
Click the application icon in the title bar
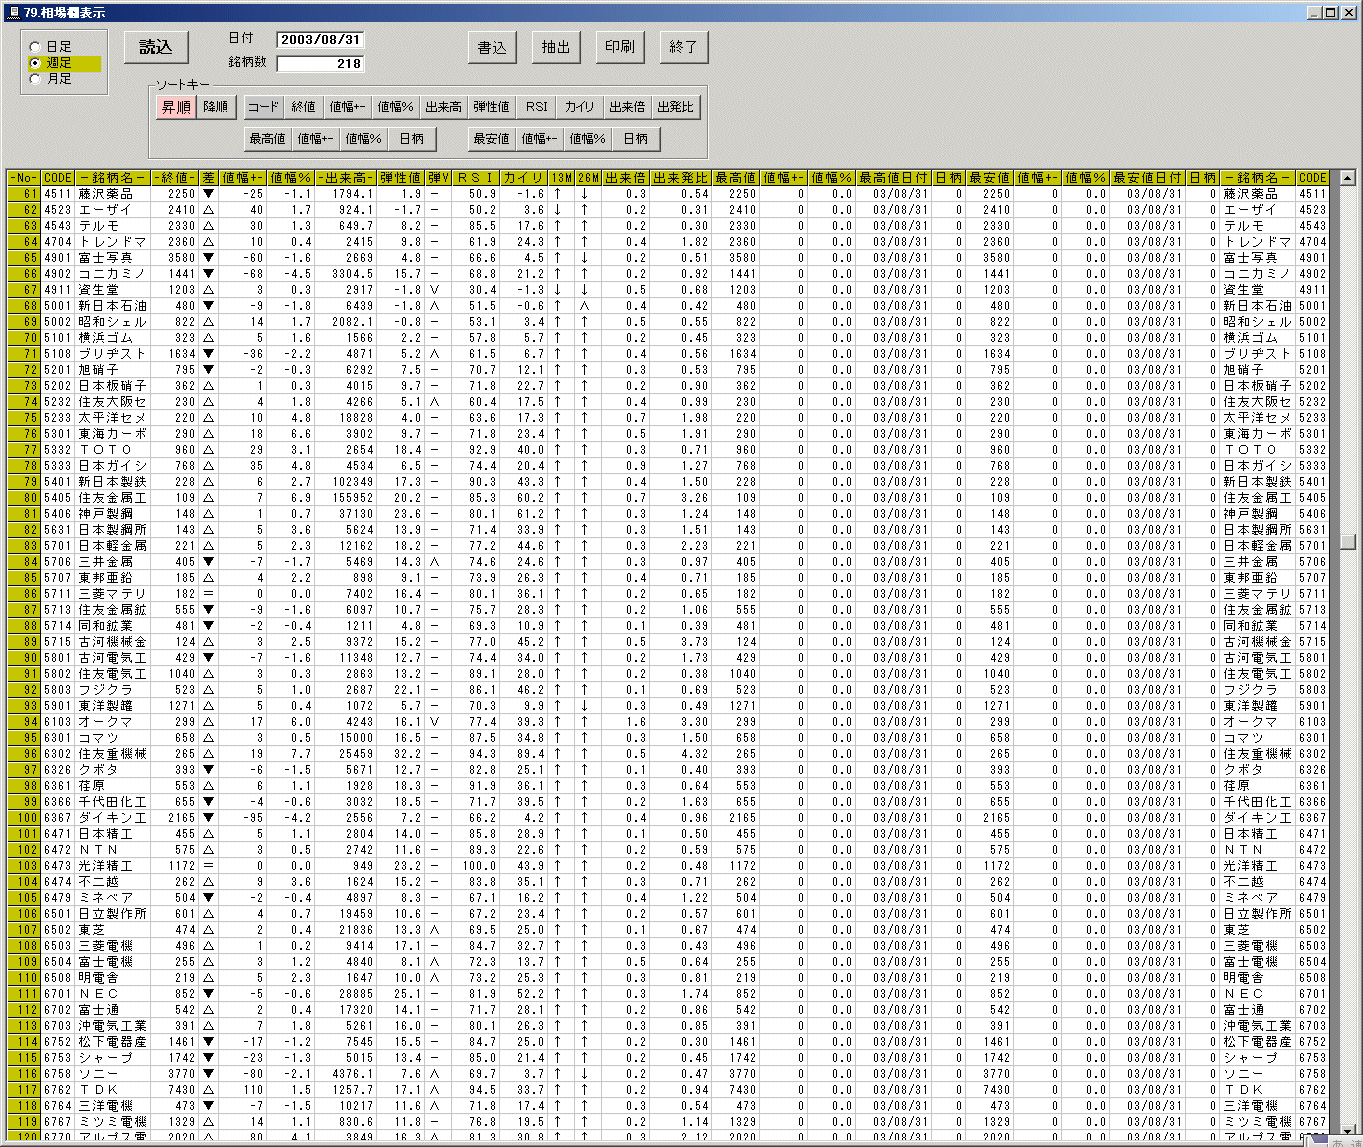tap(13, 13)
